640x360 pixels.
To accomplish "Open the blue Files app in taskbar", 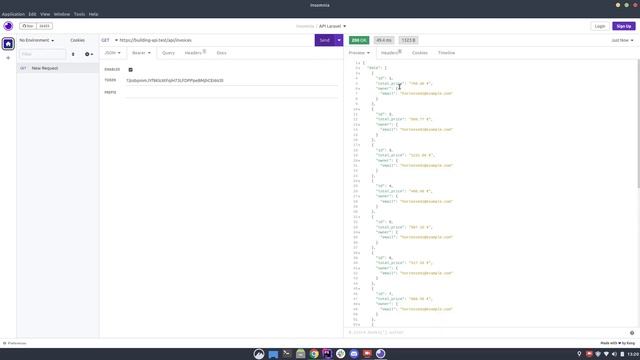I will (273, 354).
